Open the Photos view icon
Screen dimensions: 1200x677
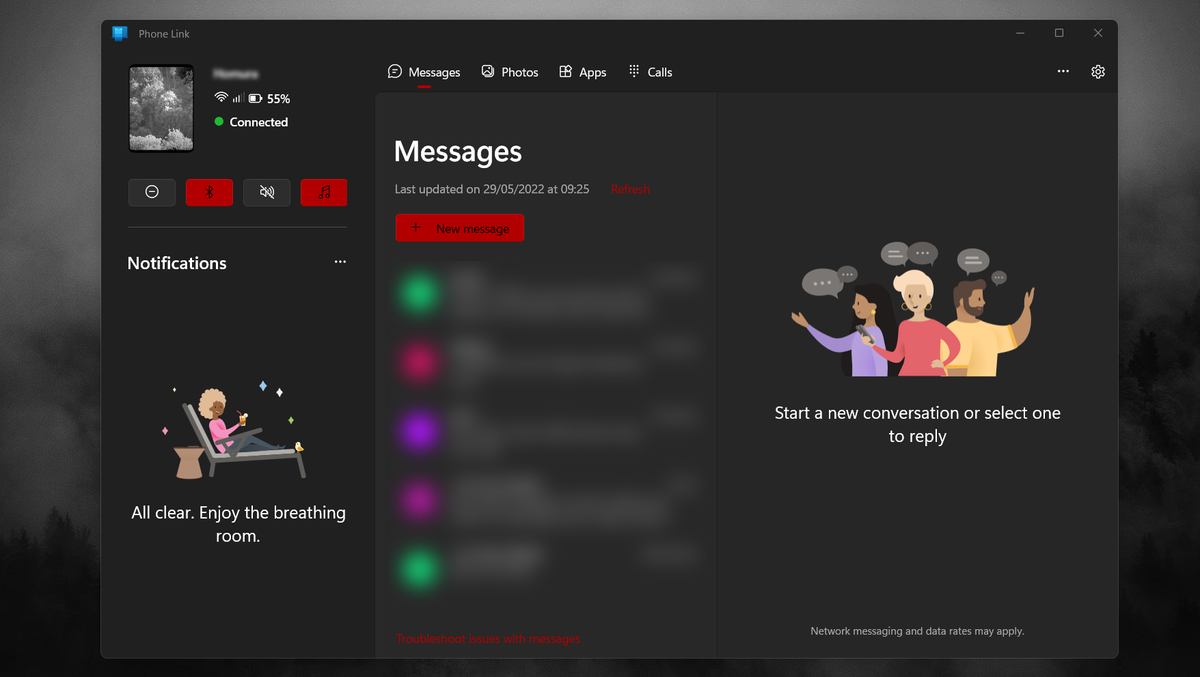click(487, 71)
